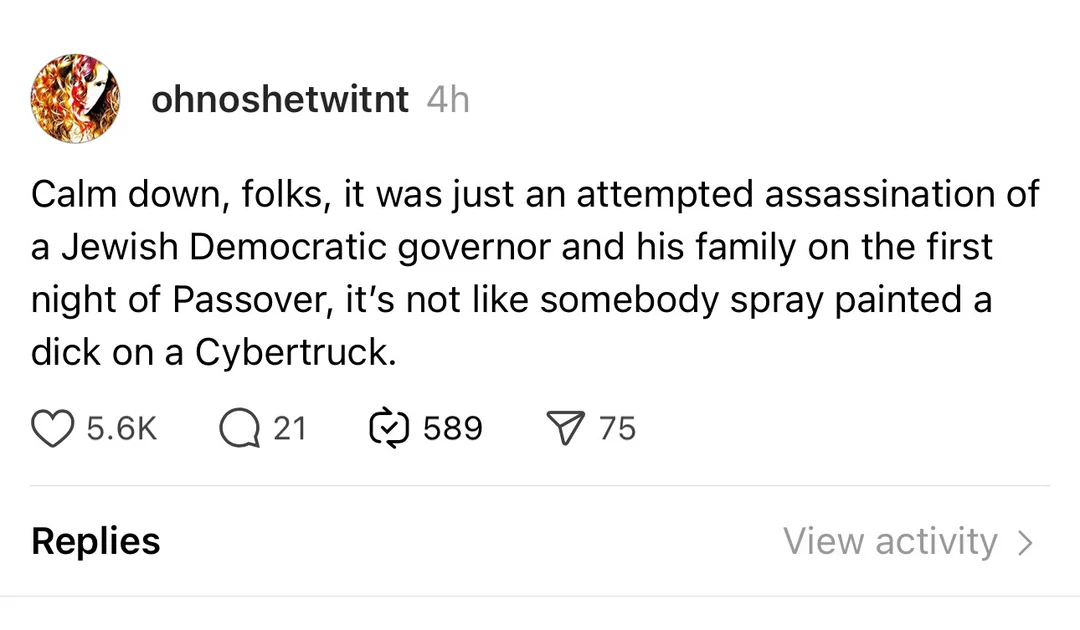The height and width of the screenshot is (630, 1080).
Task: Click the word Cybertruck in the post
Action: (292, 352)
